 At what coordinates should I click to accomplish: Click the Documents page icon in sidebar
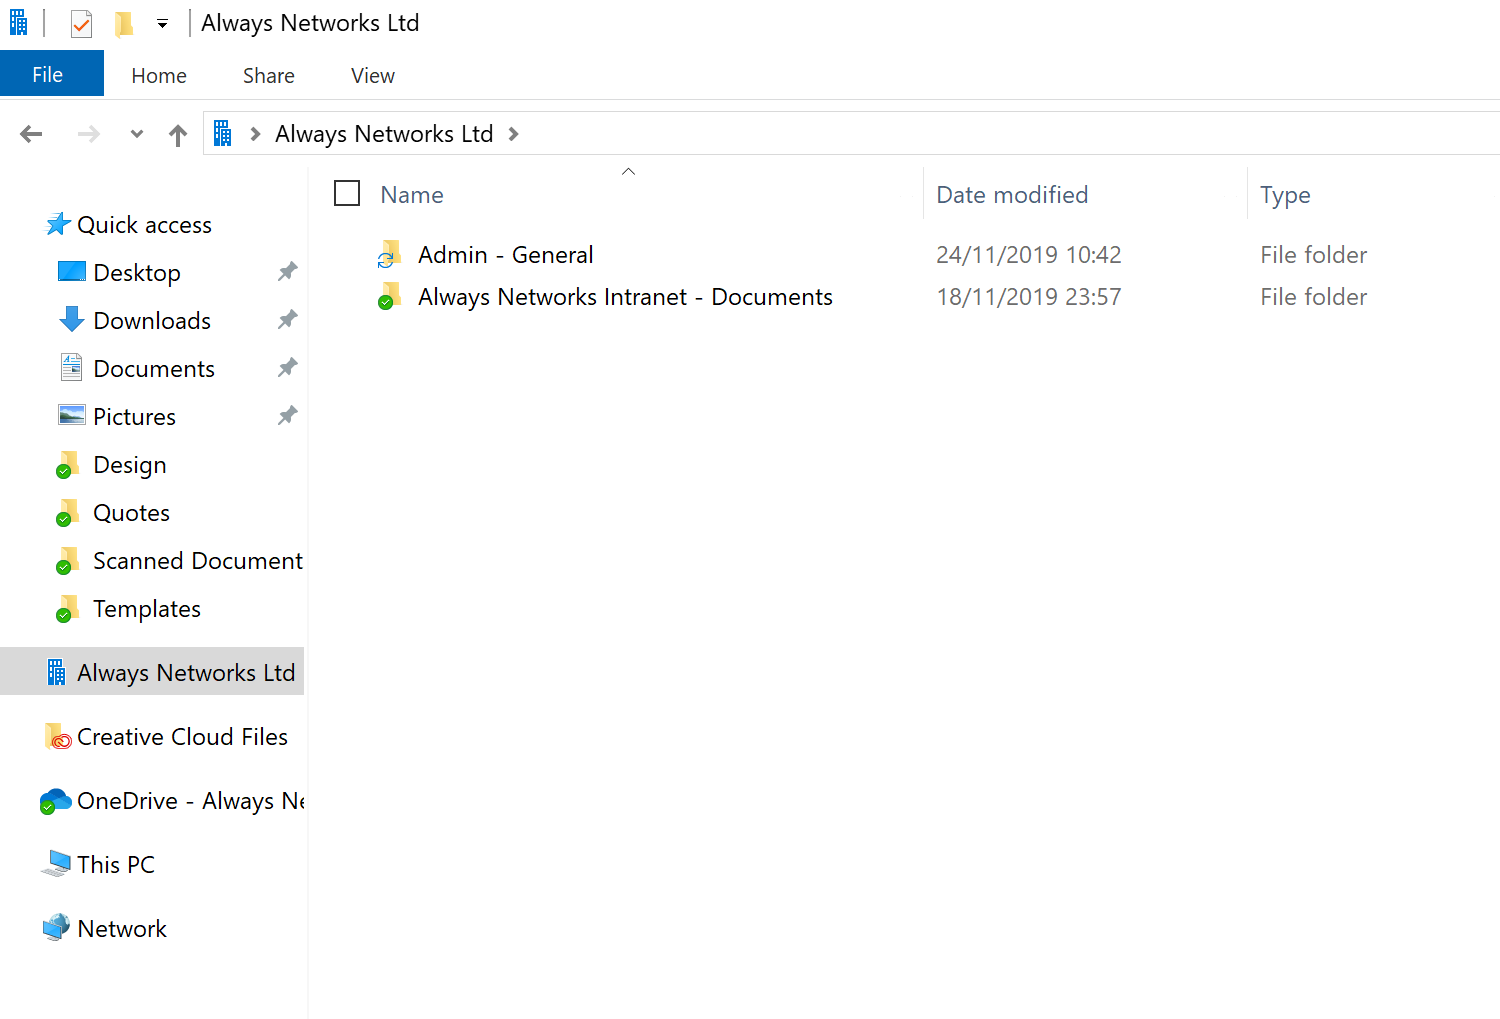pyautogui.click(x=72, y=368)
